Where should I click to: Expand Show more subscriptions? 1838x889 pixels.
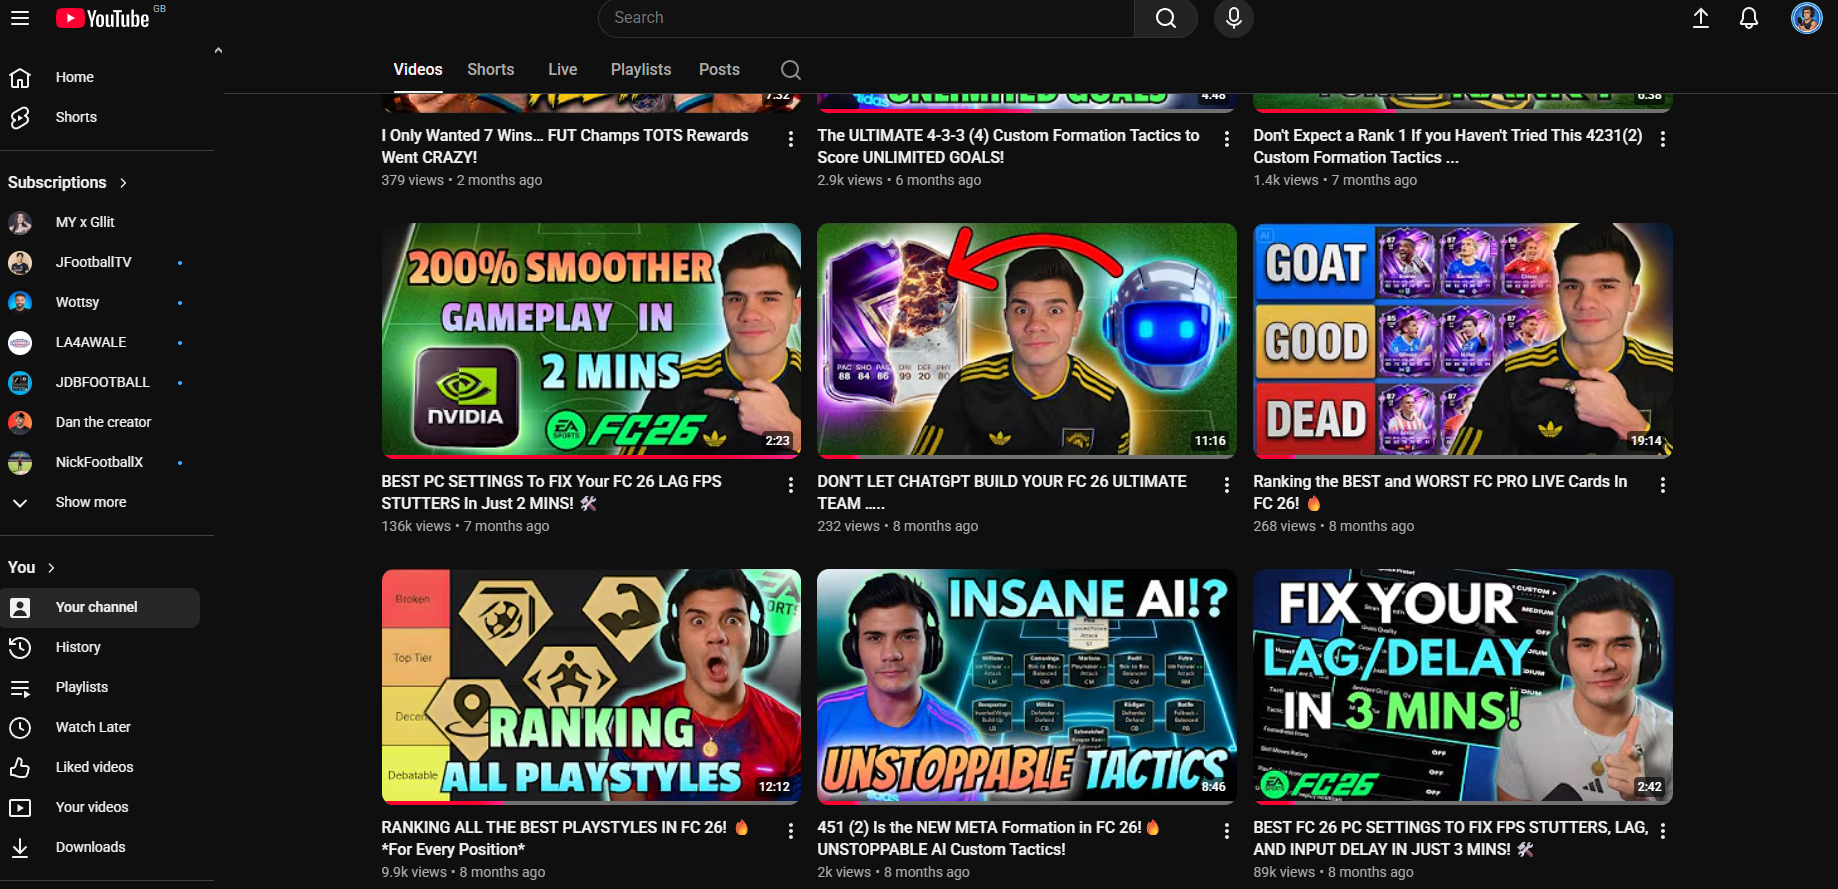click(x=100, y=502)
